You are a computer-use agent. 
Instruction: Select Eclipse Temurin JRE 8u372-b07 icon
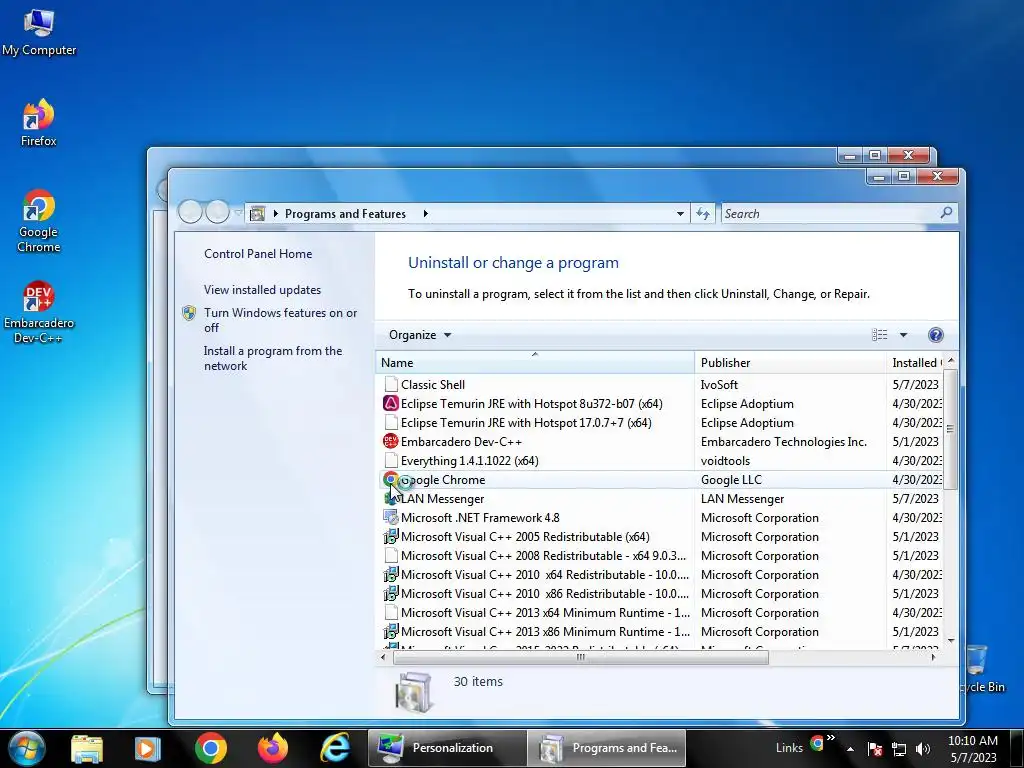391,404
